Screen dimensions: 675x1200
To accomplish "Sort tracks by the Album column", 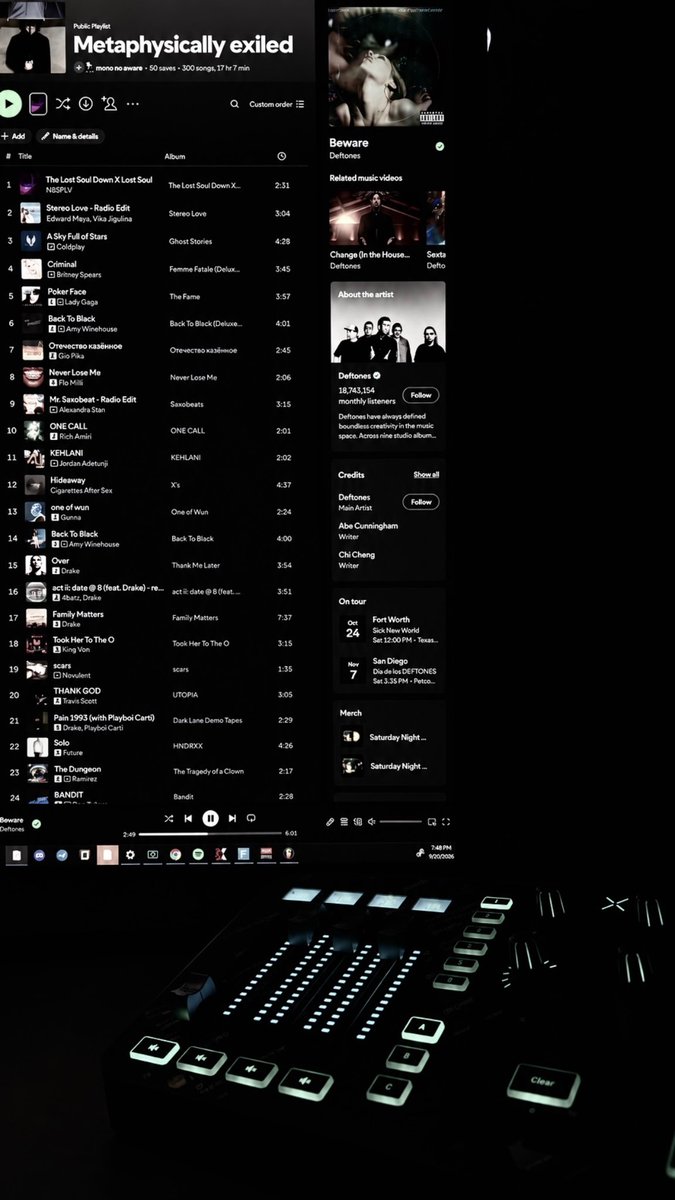I will (x=175, y=157).
